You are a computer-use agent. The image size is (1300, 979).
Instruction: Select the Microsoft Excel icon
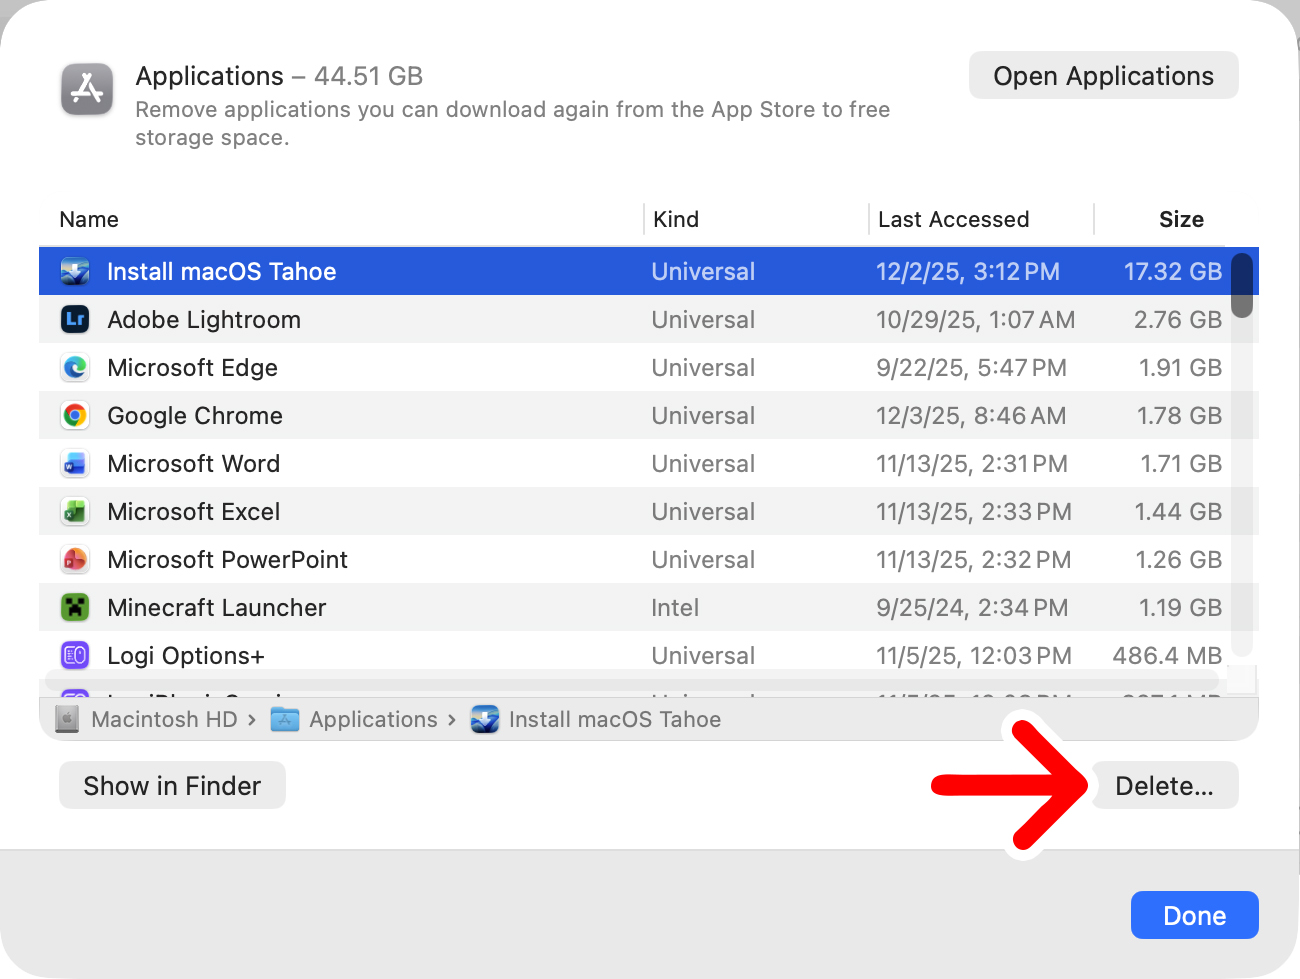75,512
